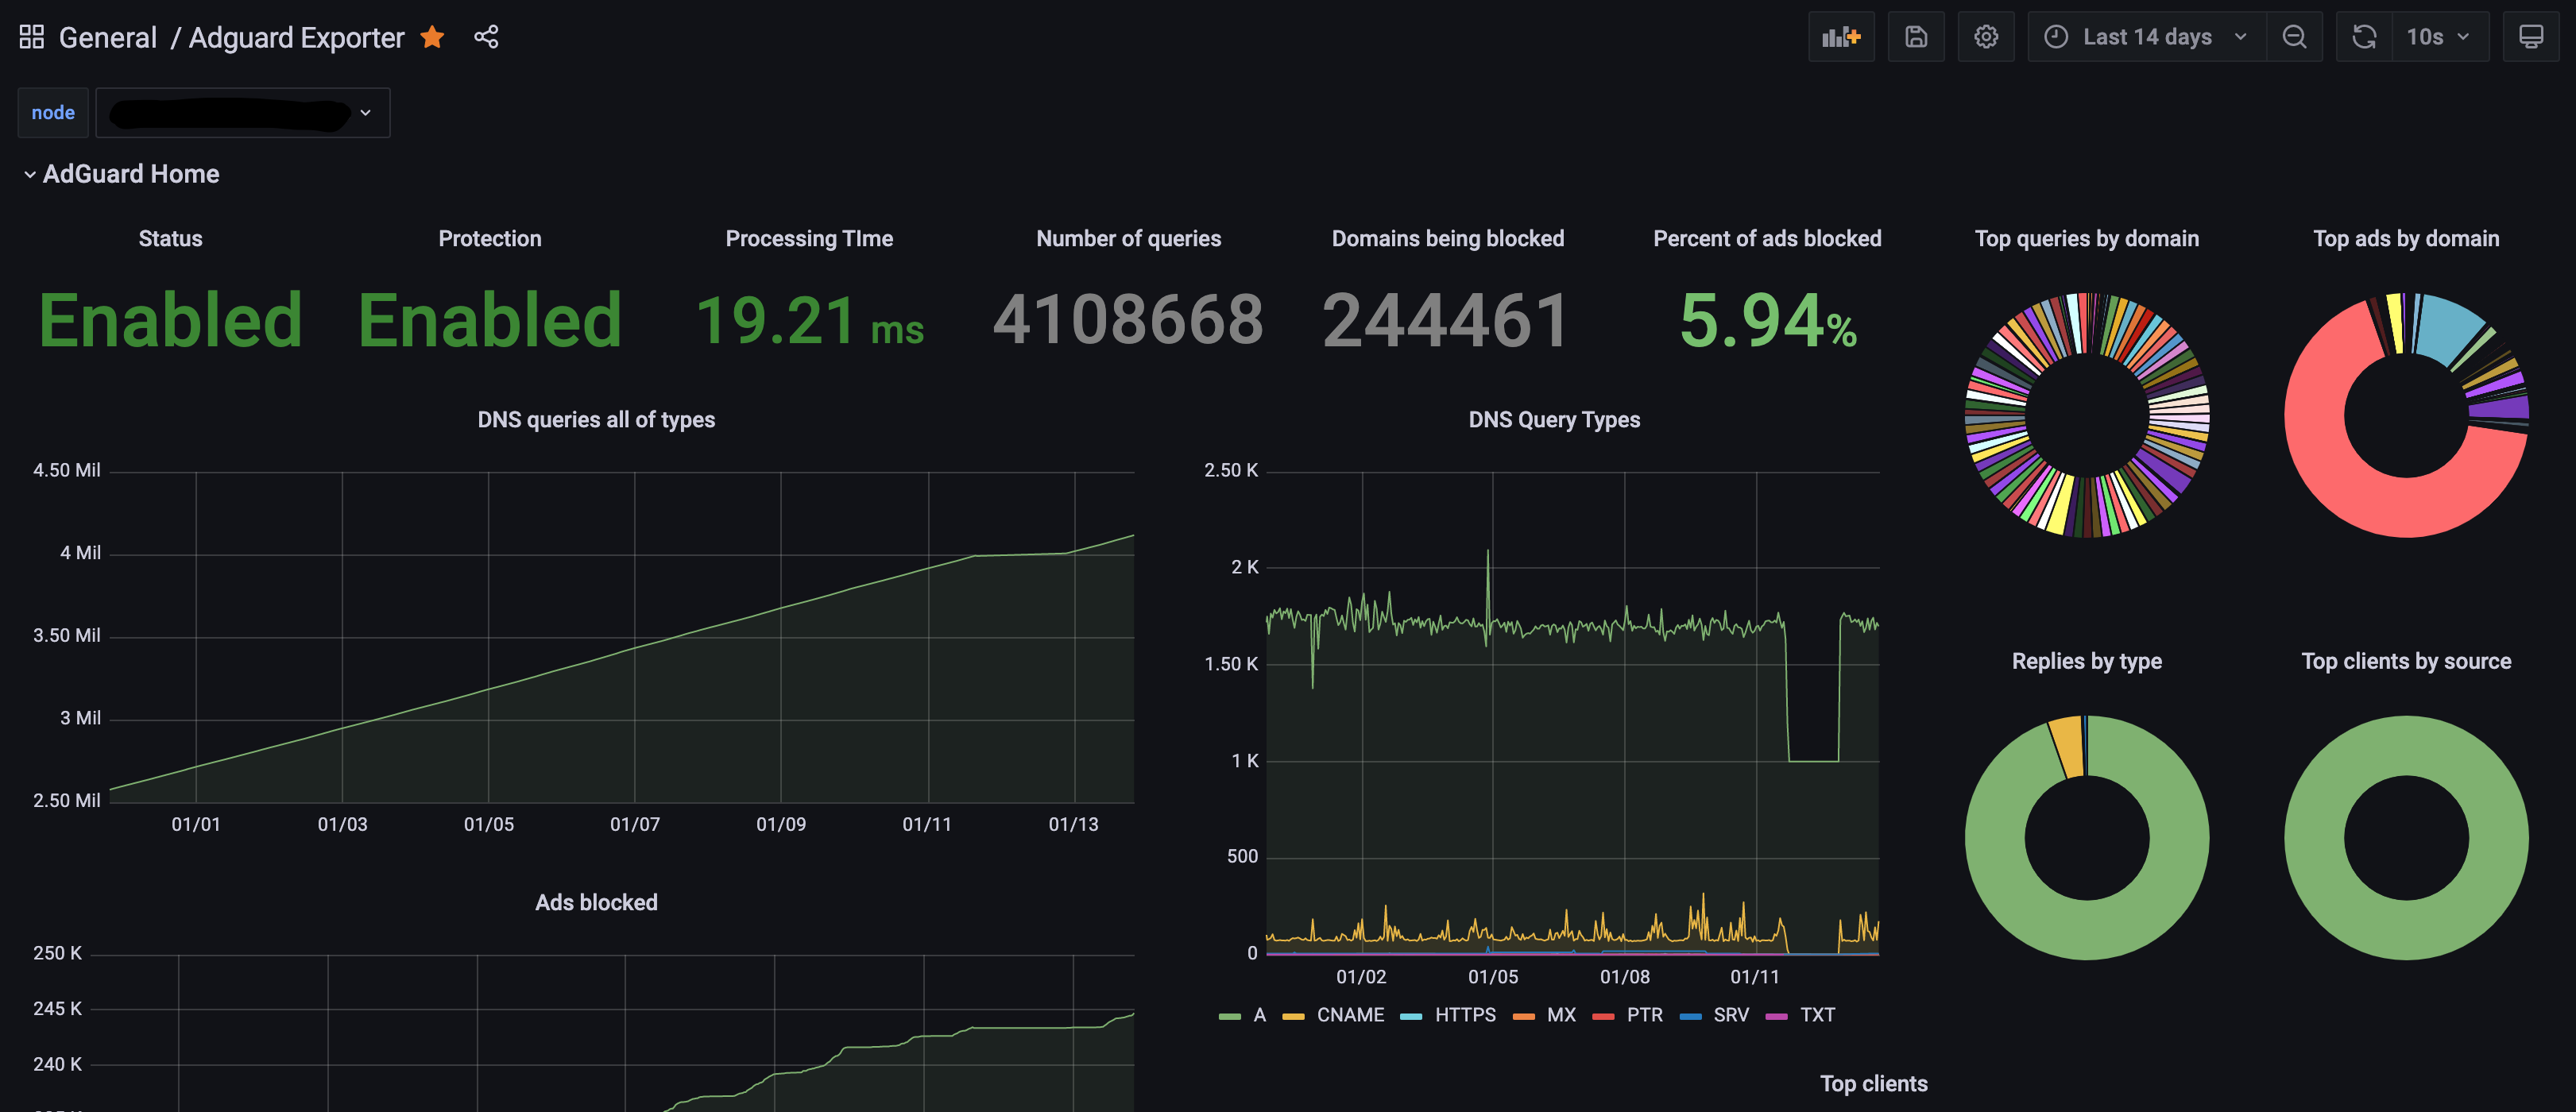Open the Number of queries panel title
Viewport: 2576px width, 1112px height.
(x=1128, y=238)
